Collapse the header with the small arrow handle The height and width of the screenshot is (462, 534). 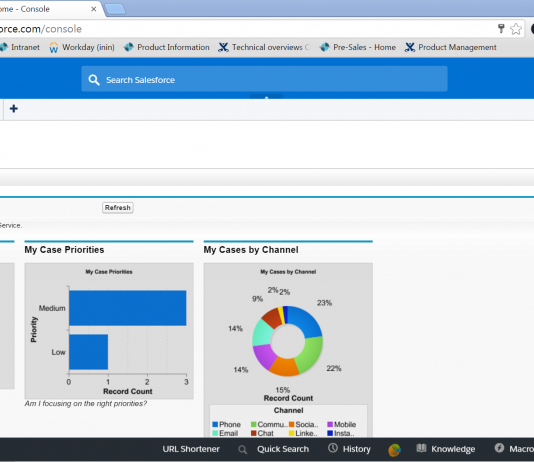[x=266, y=97]
